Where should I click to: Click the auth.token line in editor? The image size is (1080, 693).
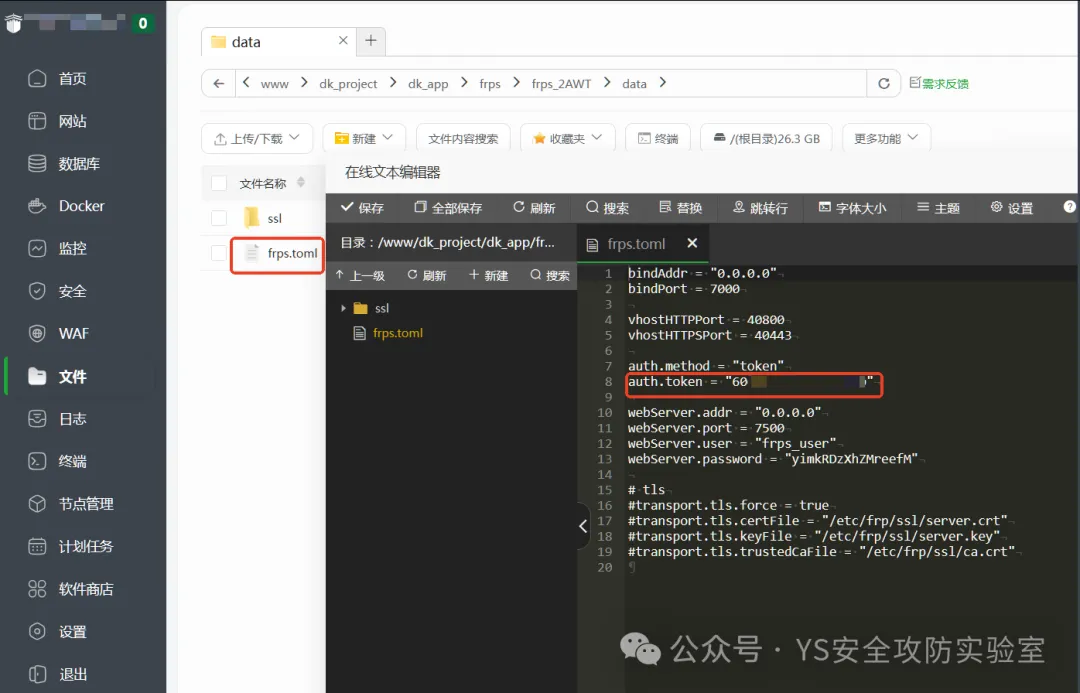751,382
